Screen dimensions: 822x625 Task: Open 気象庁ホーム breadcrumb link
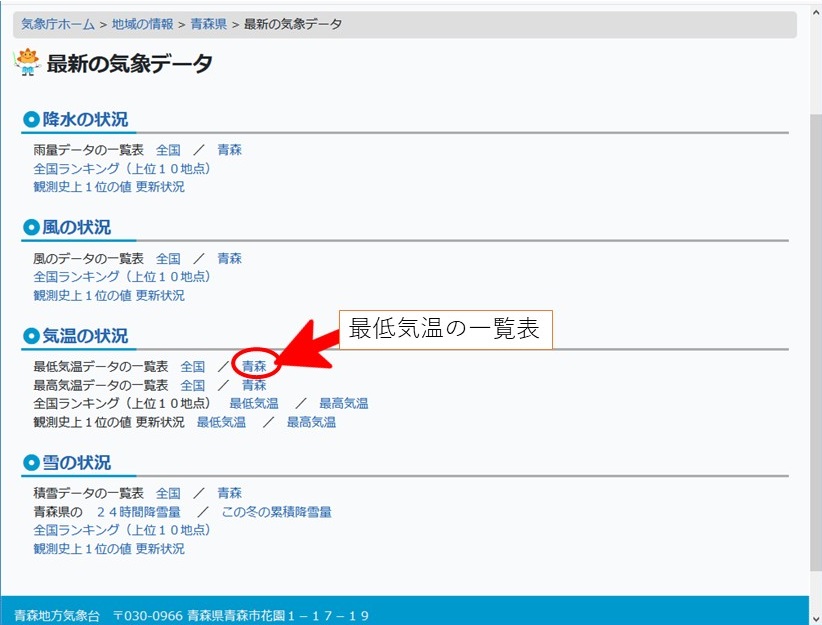[x=58, y=24]
